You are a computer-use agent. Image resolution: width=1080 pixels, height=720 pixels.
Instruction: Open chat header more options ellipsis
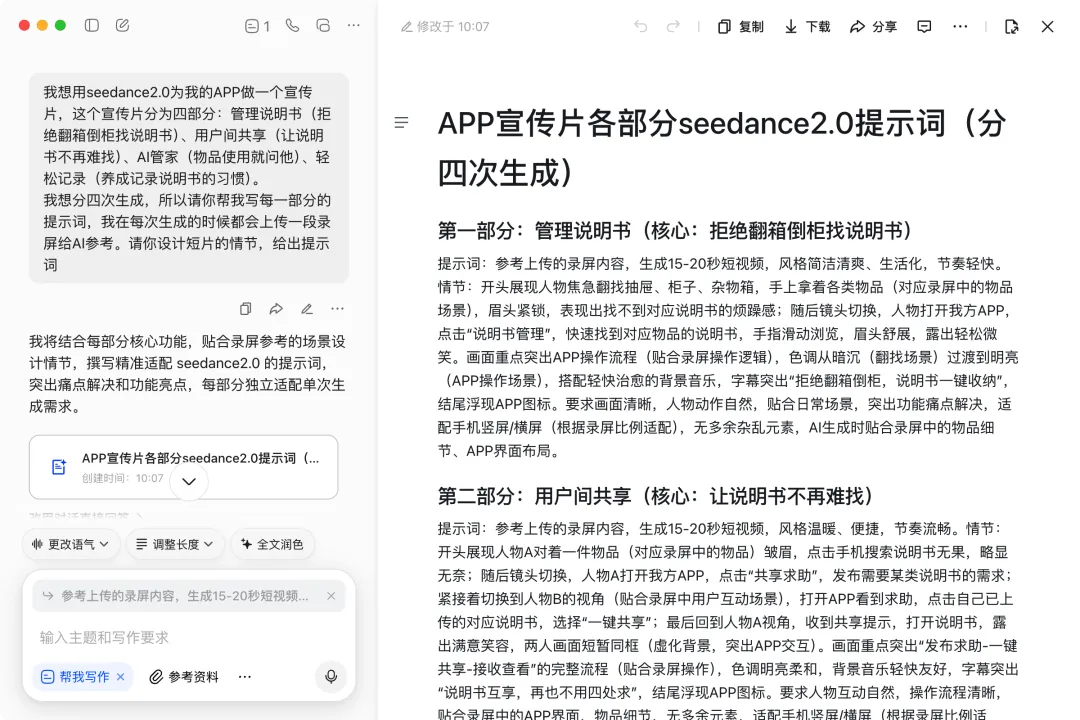(x=353, y=25)
